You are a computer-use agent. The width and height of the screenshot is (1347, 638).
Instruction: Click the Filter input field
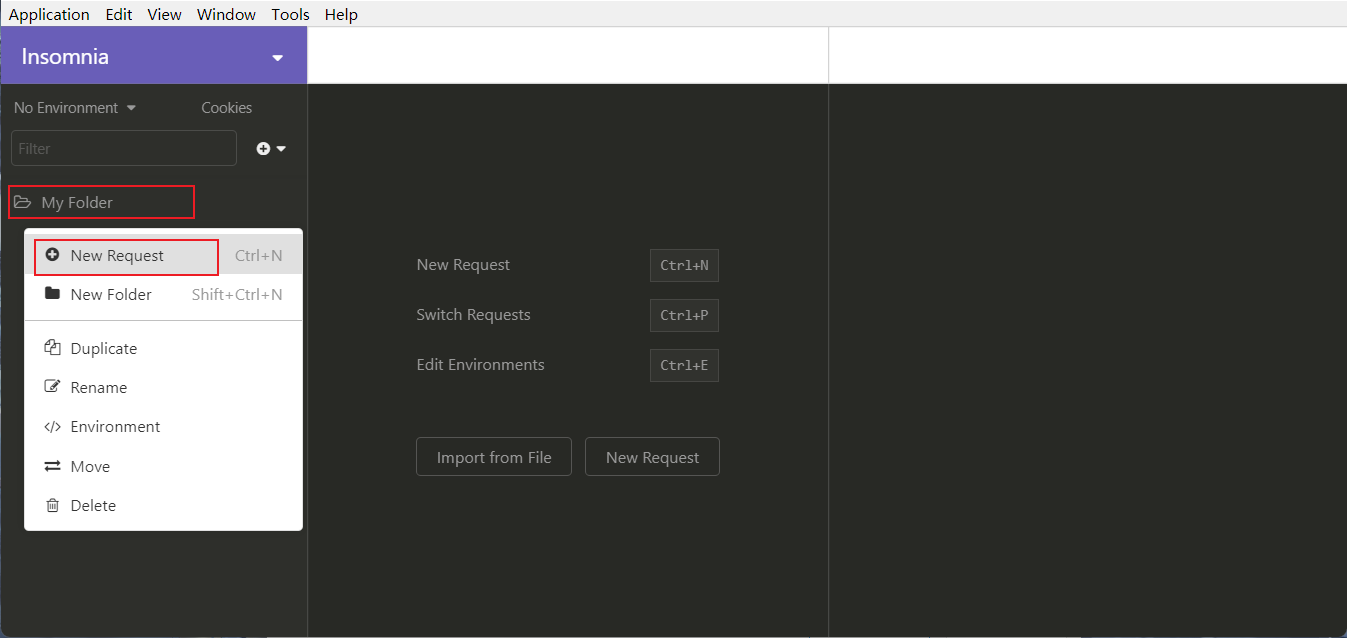click(x=124, y=148)
